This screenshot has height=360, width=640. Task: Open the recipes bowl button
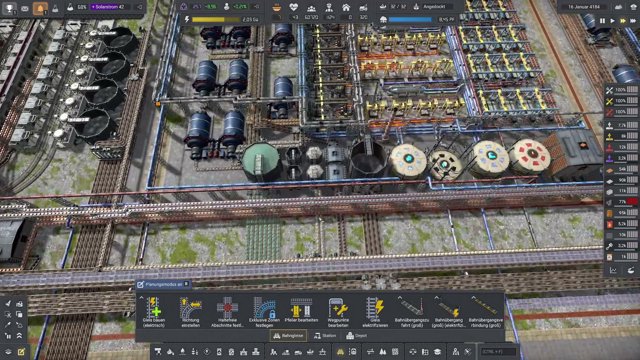631,270
